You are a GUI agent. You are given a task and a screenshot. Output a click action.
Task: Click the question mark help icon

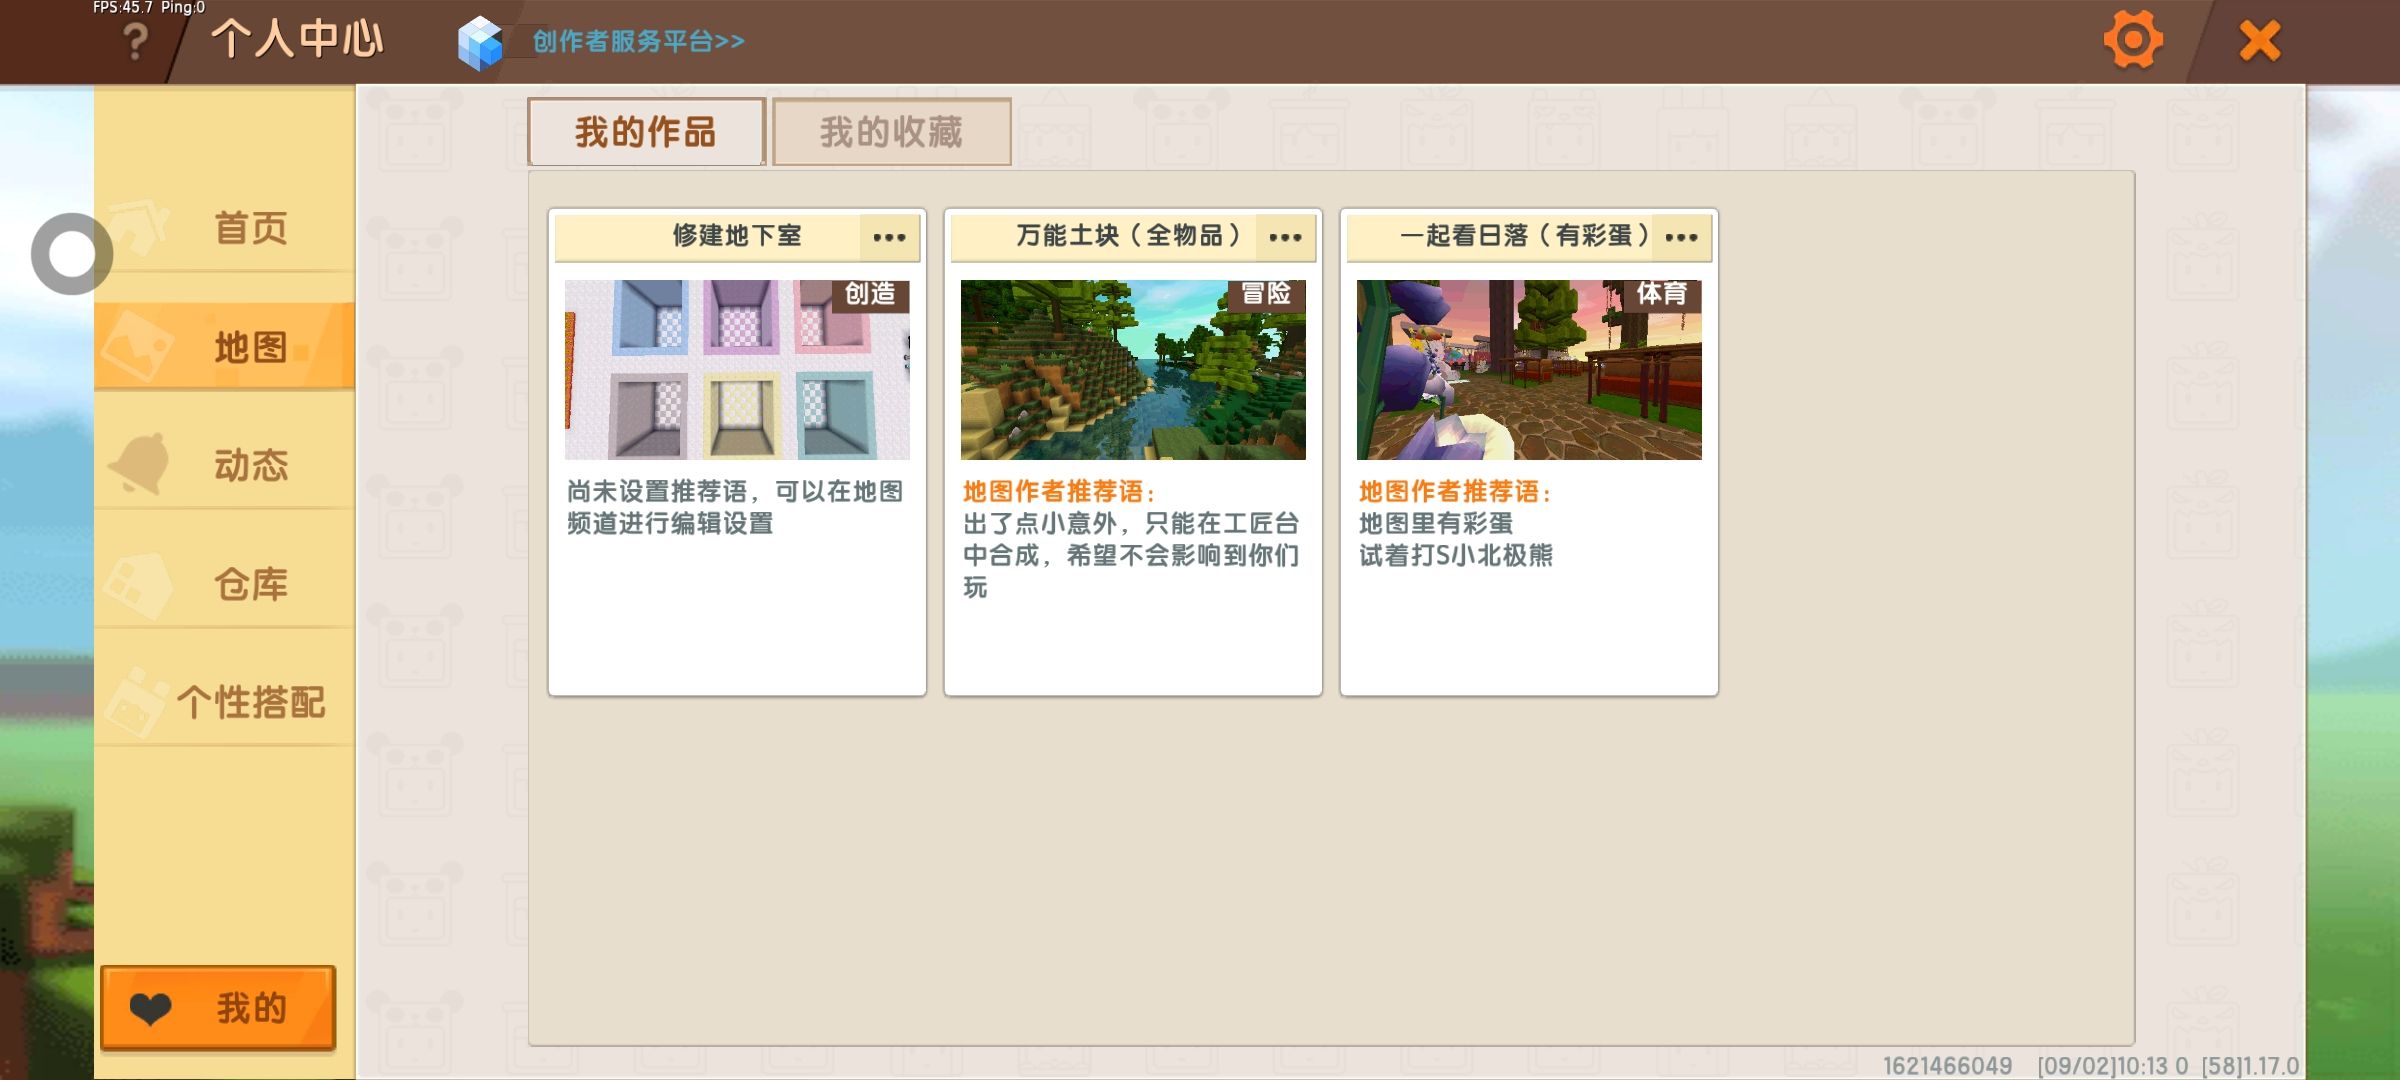(135, 41)
